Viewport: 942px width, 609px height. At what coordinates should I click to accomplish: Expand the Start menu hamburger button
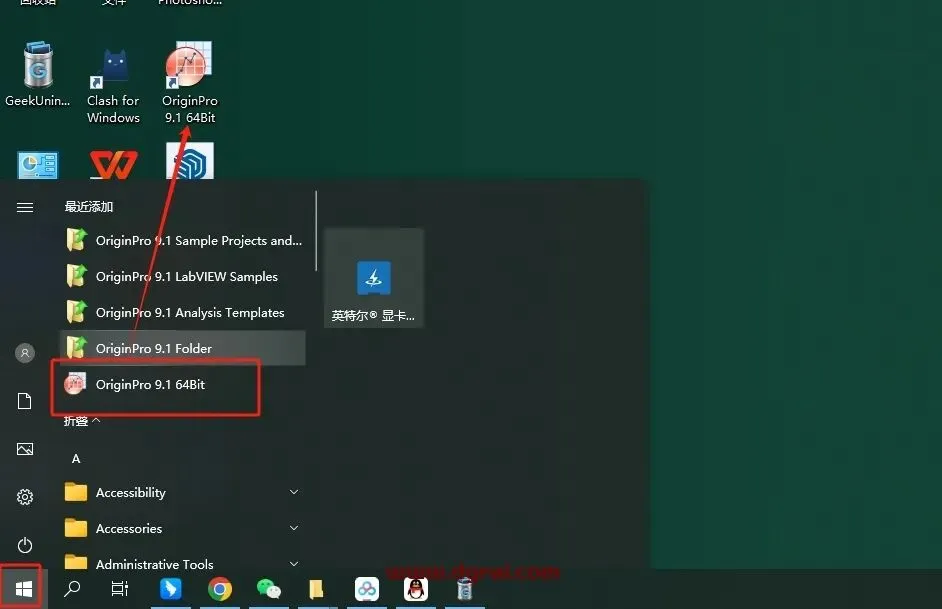25,208
